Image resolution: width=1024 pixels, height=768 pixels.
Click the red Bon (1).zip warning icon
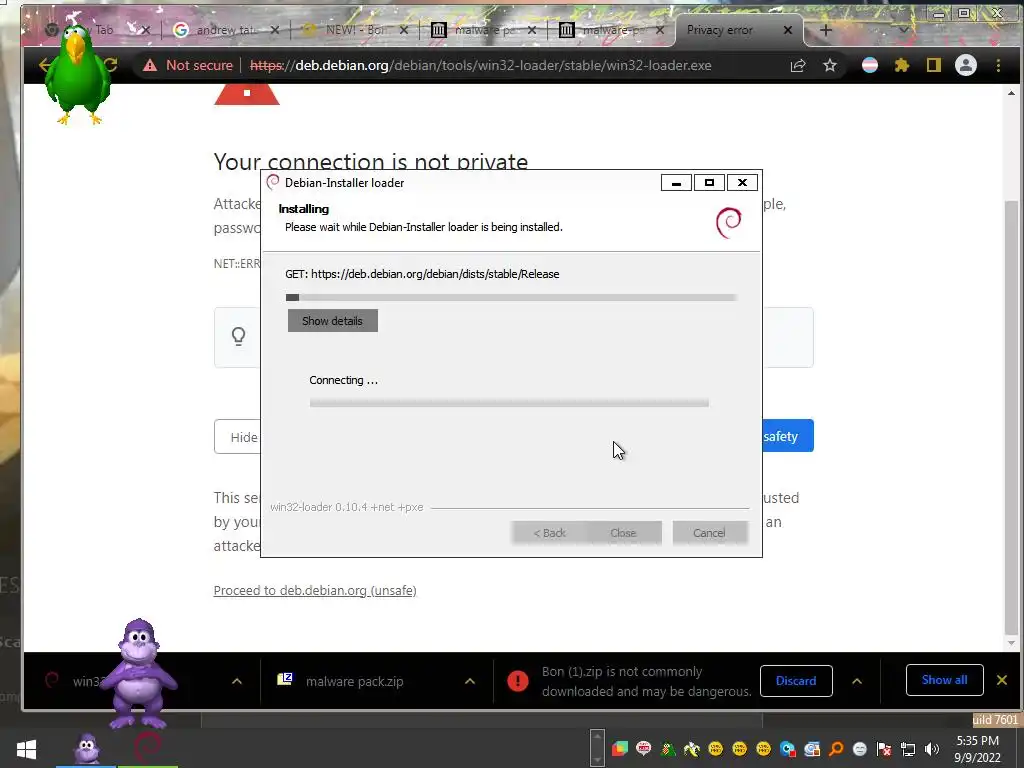tap(518, 680)
